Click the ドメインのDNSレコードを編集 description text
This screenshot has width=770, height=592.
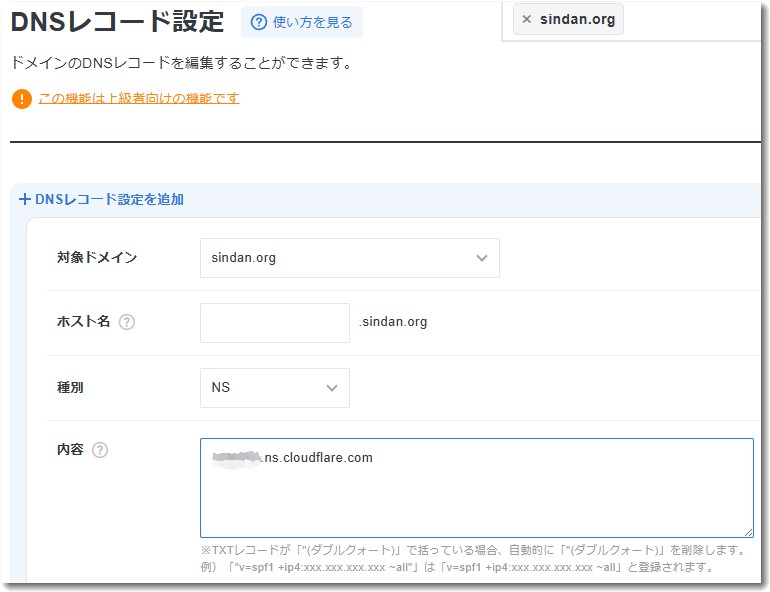pyautogui.click(x=181, y=63)
